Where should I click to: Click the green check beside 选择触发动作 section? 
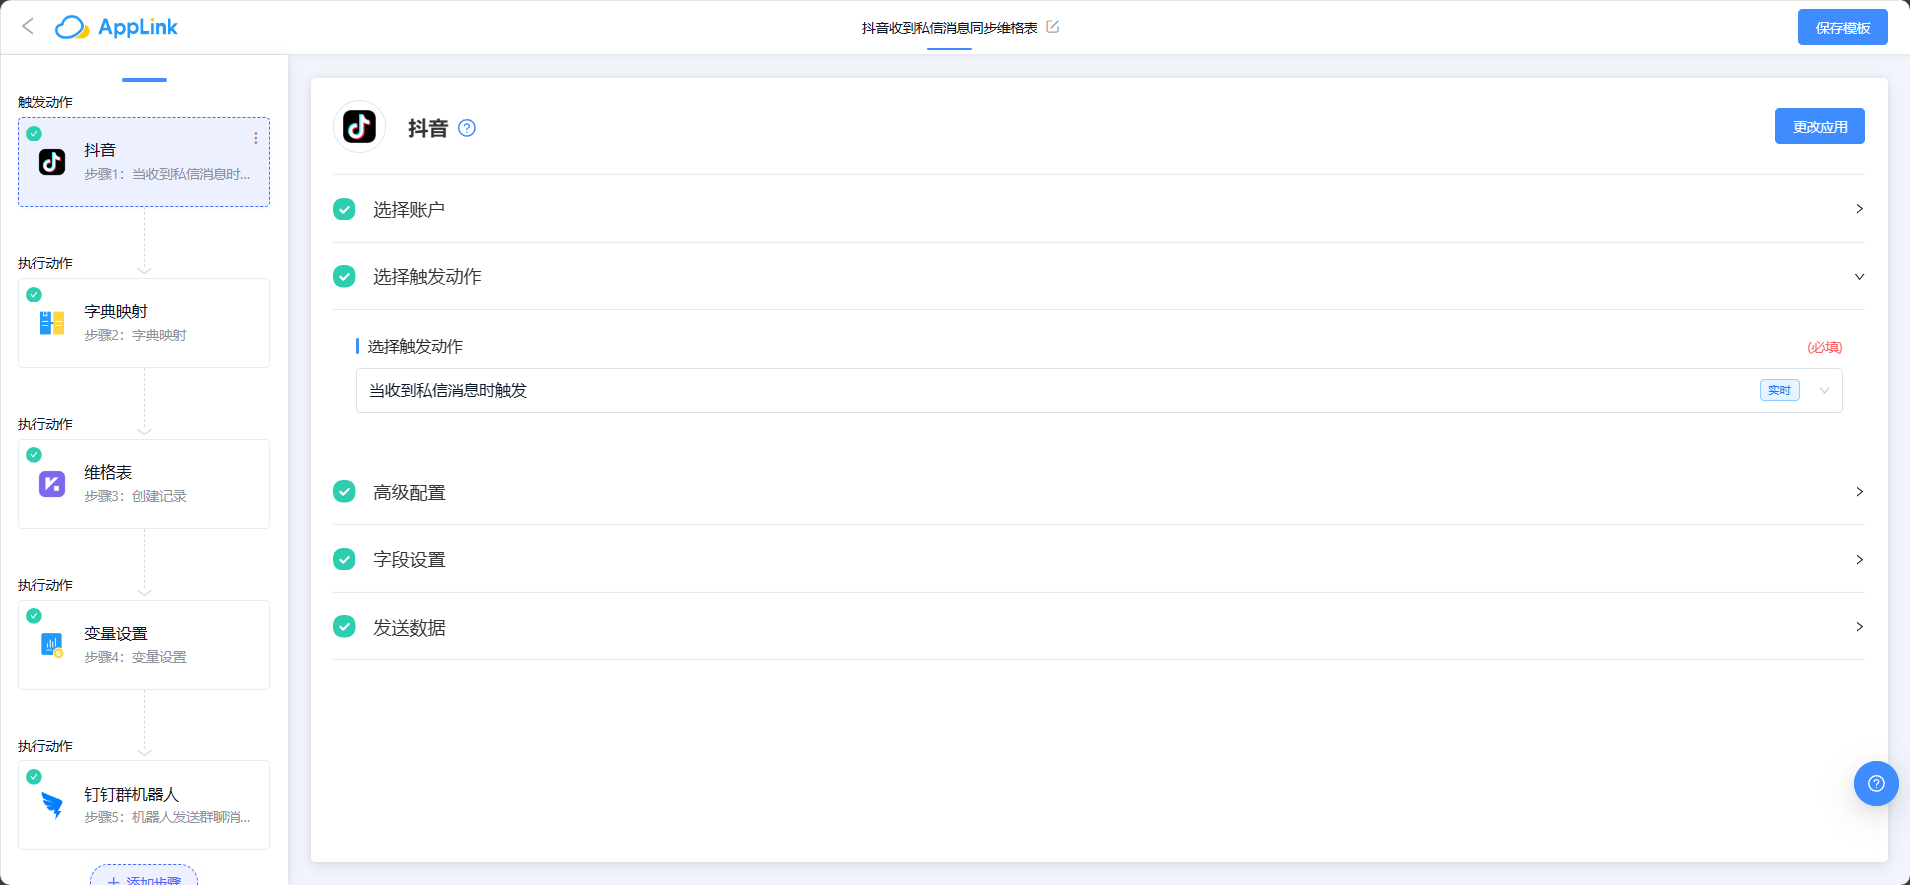[344, 276]
